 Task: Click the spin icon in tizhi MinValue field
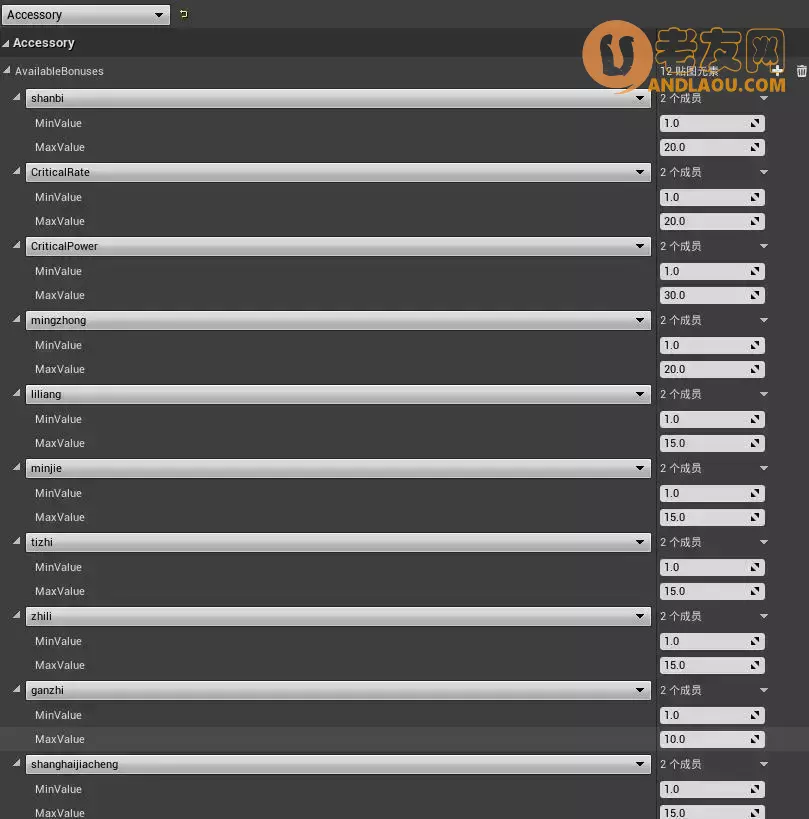coord(756,567)
